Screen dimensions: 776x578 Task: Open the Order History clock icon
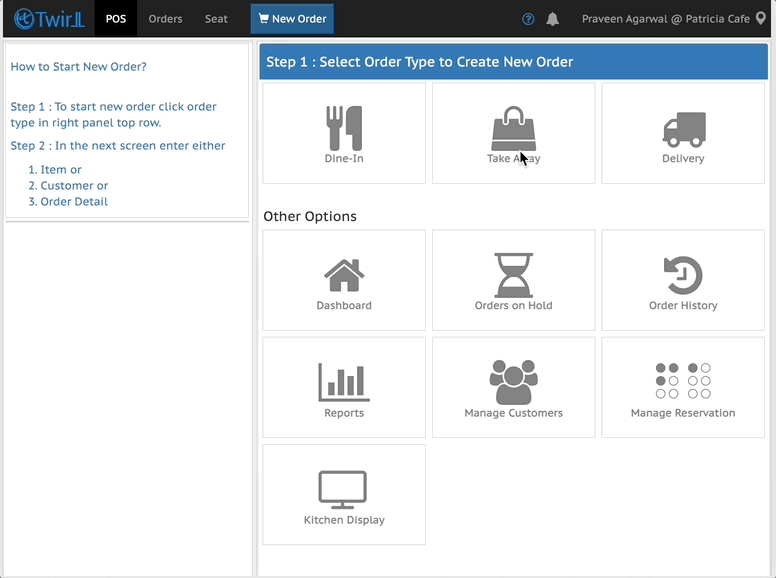click(x=683, y=275)
